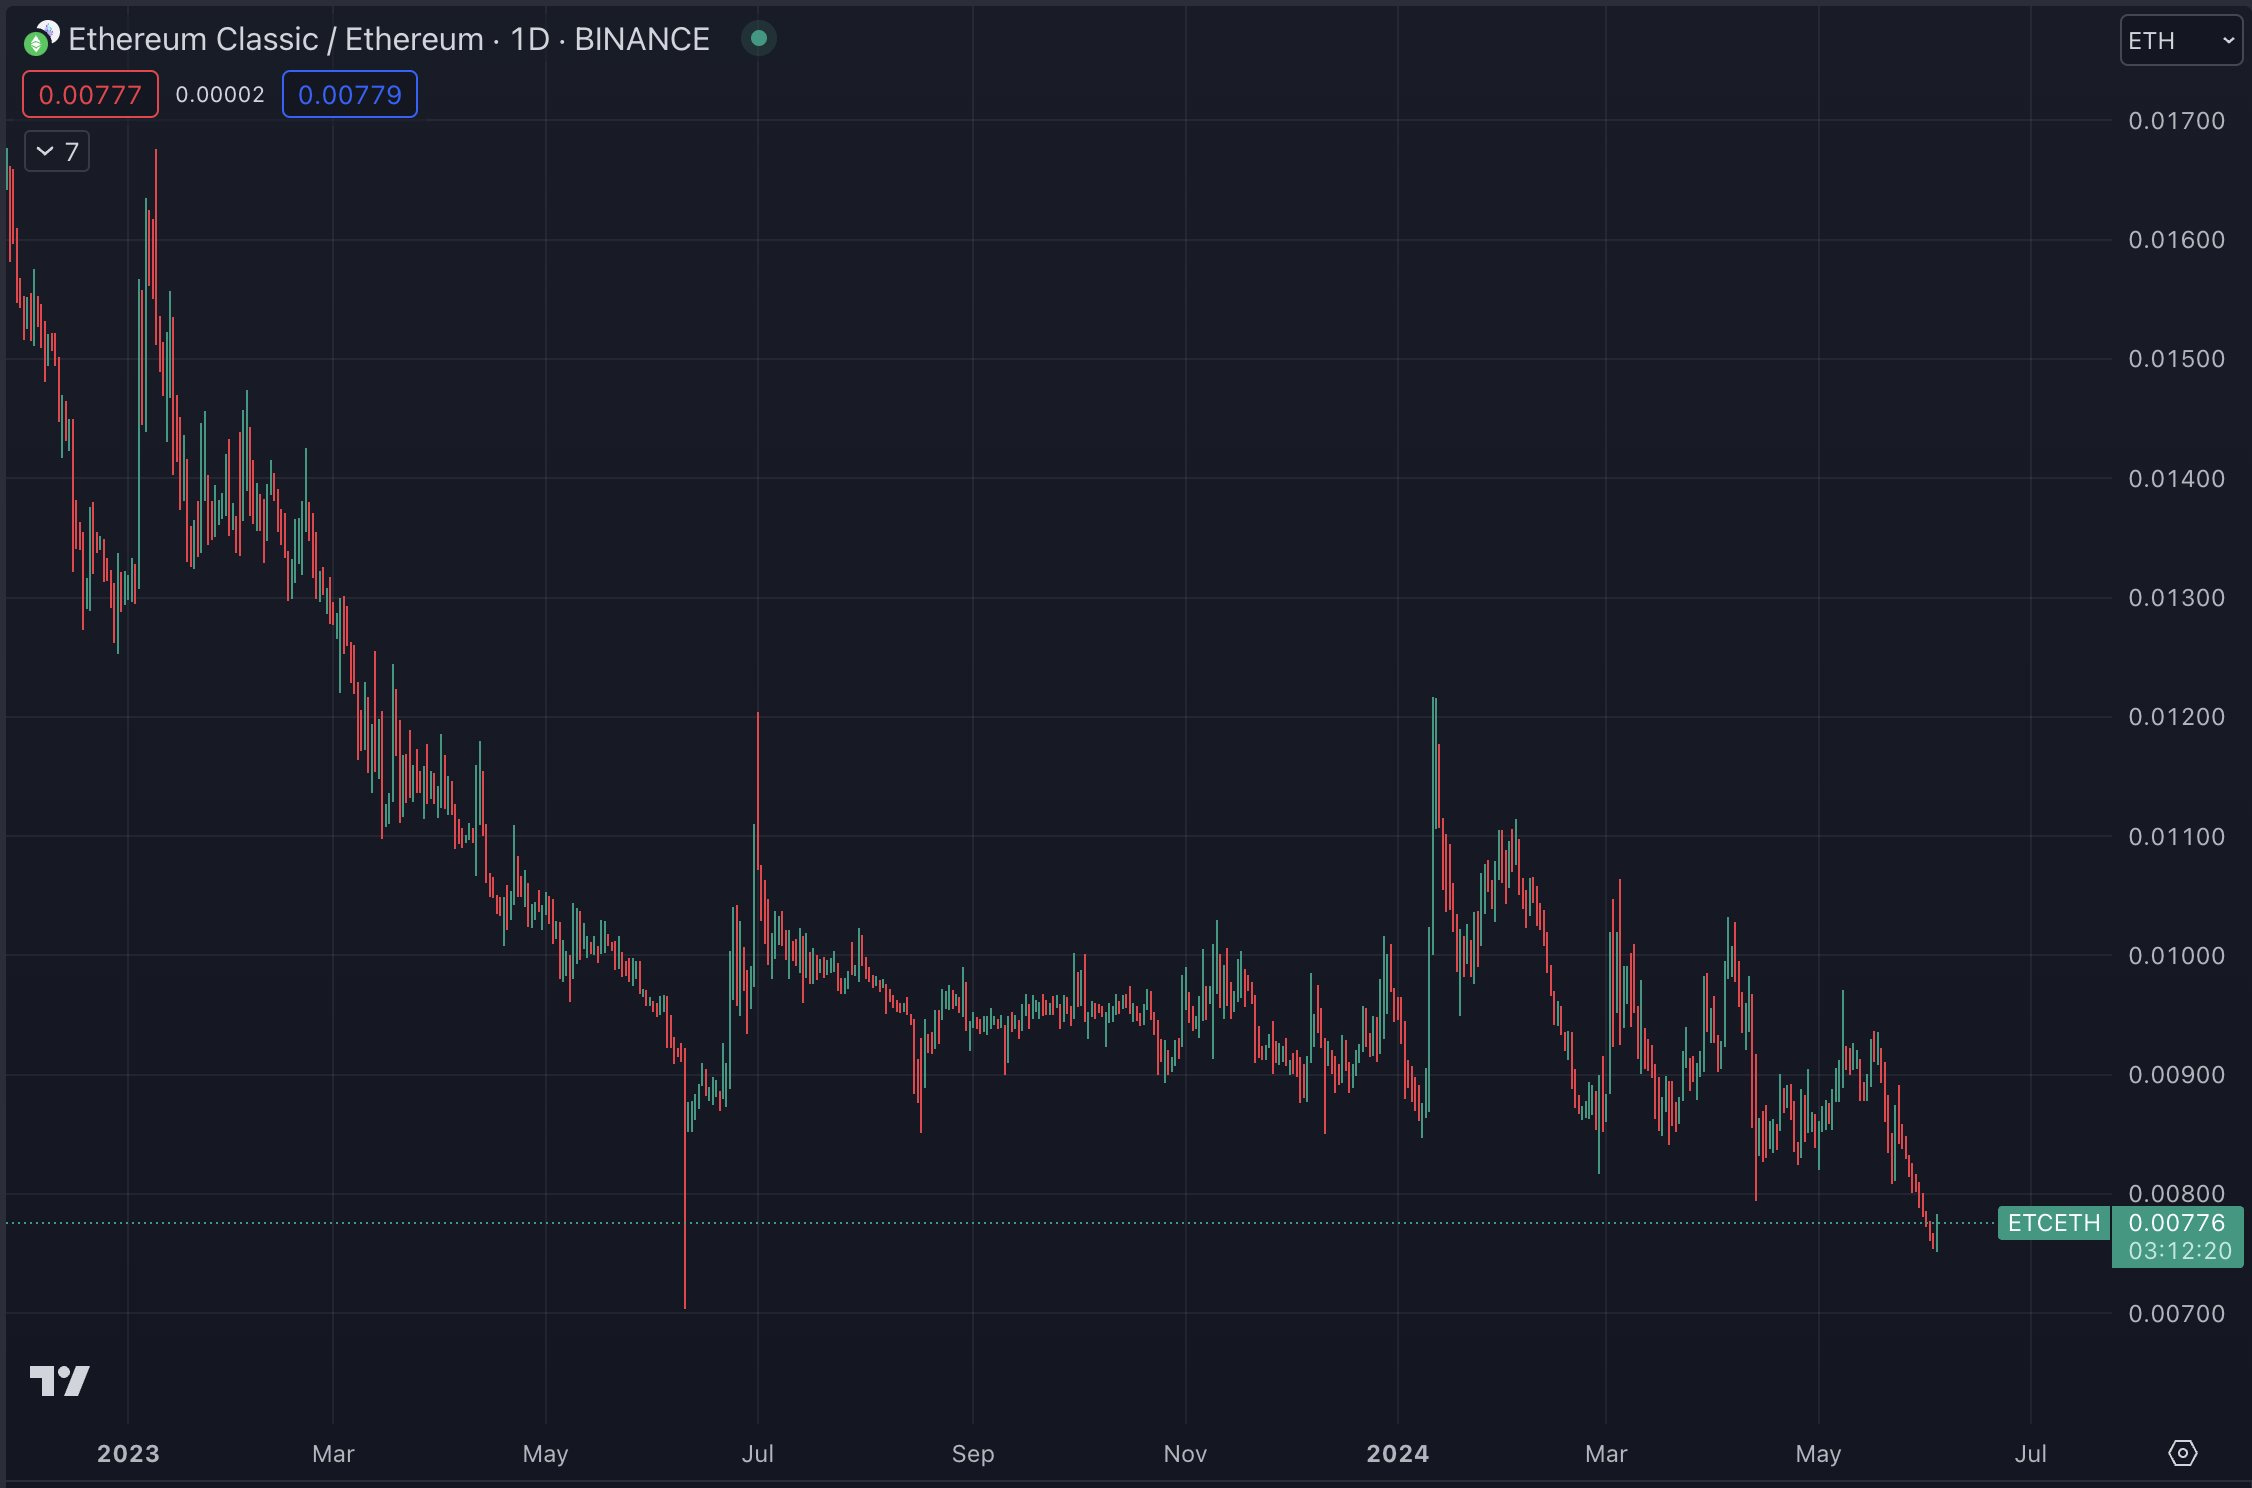
Task: Click the 0.00700 price scale label
Action: (x=2176, y=1314)
